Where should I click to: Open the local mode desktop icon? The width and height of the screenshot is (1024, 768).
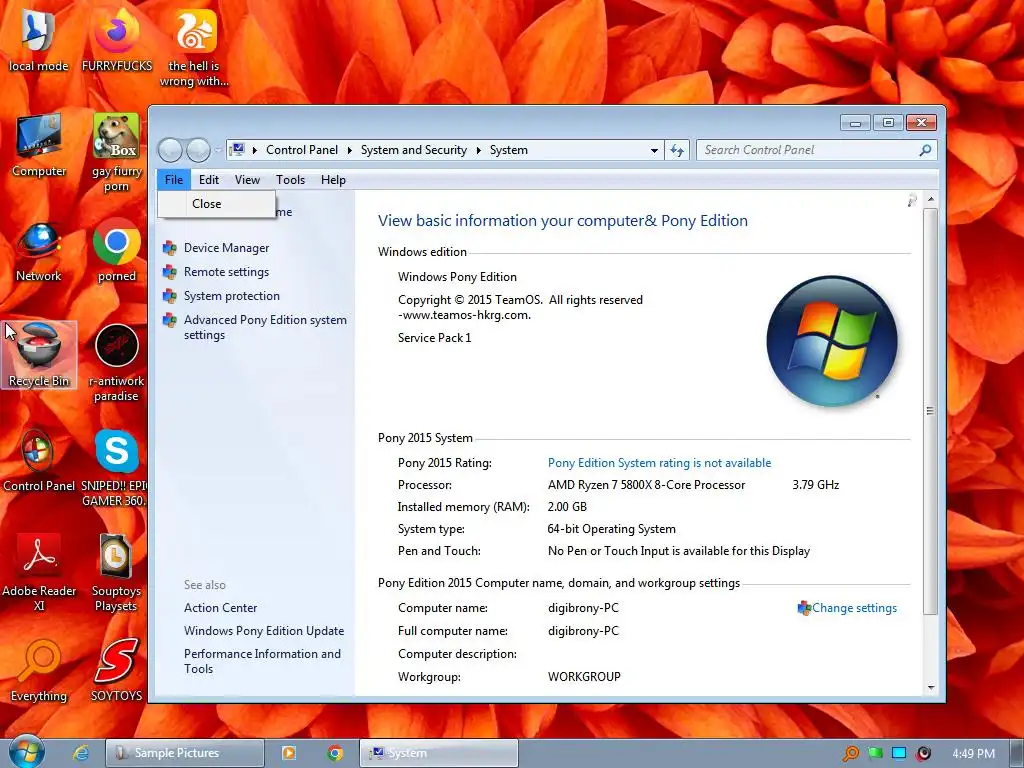pos(38,40)
